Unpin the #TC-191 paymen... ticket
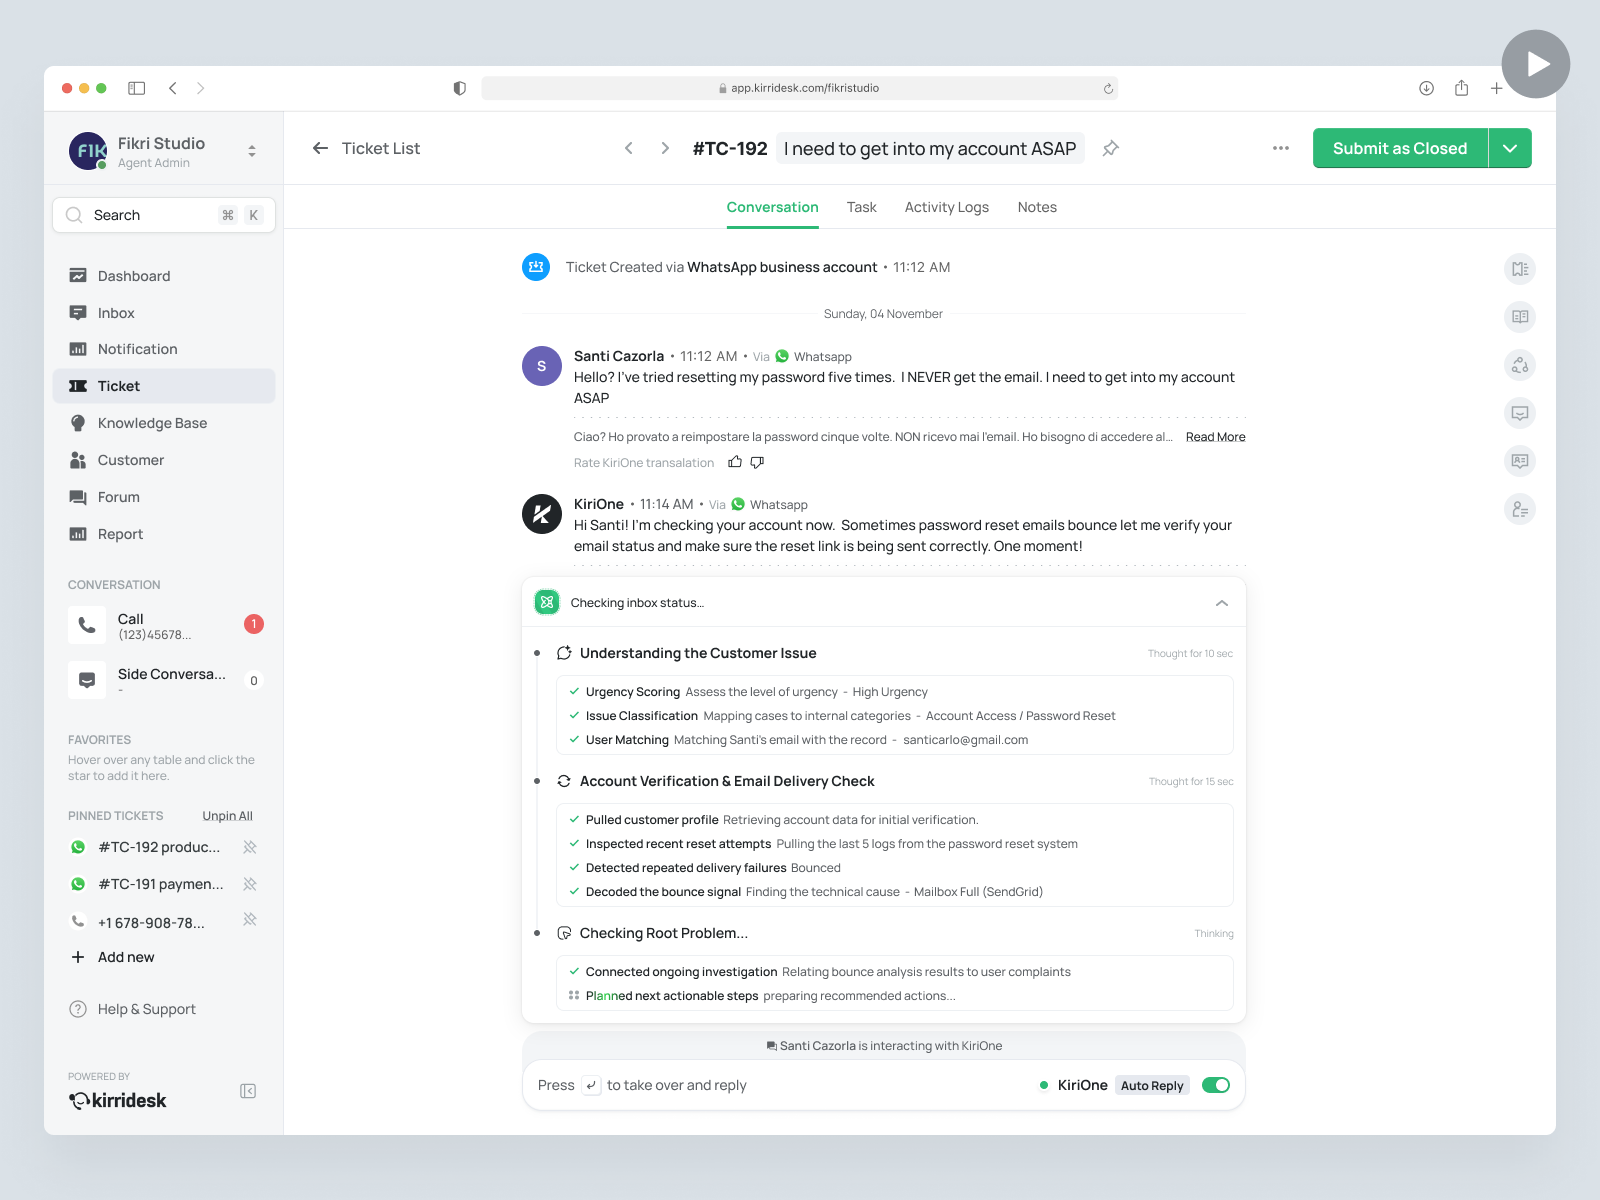 250,884
